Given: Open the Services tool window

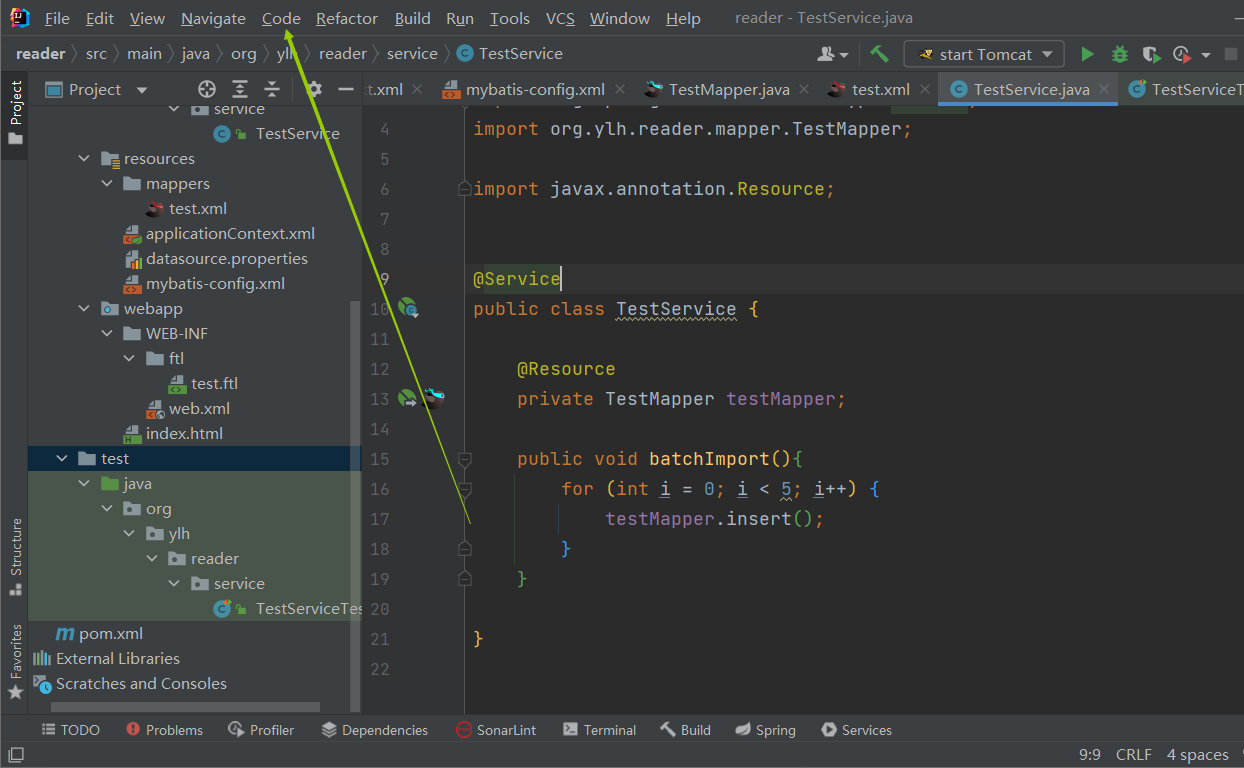Looking at the screenshot, I should 856,730.
